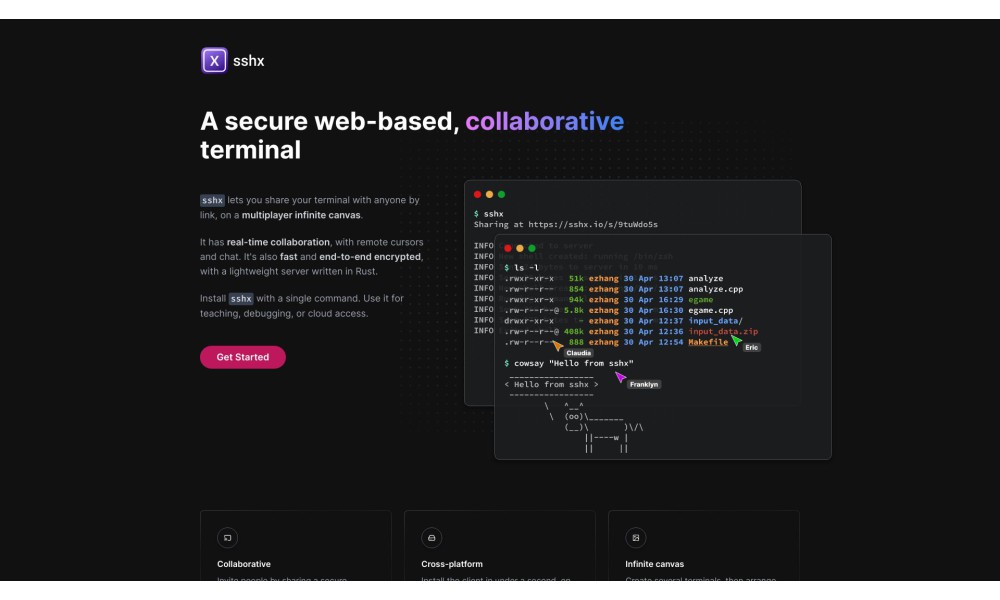Click the highlighted 'sshx' code in first paragraph

(x=212, y=200)
